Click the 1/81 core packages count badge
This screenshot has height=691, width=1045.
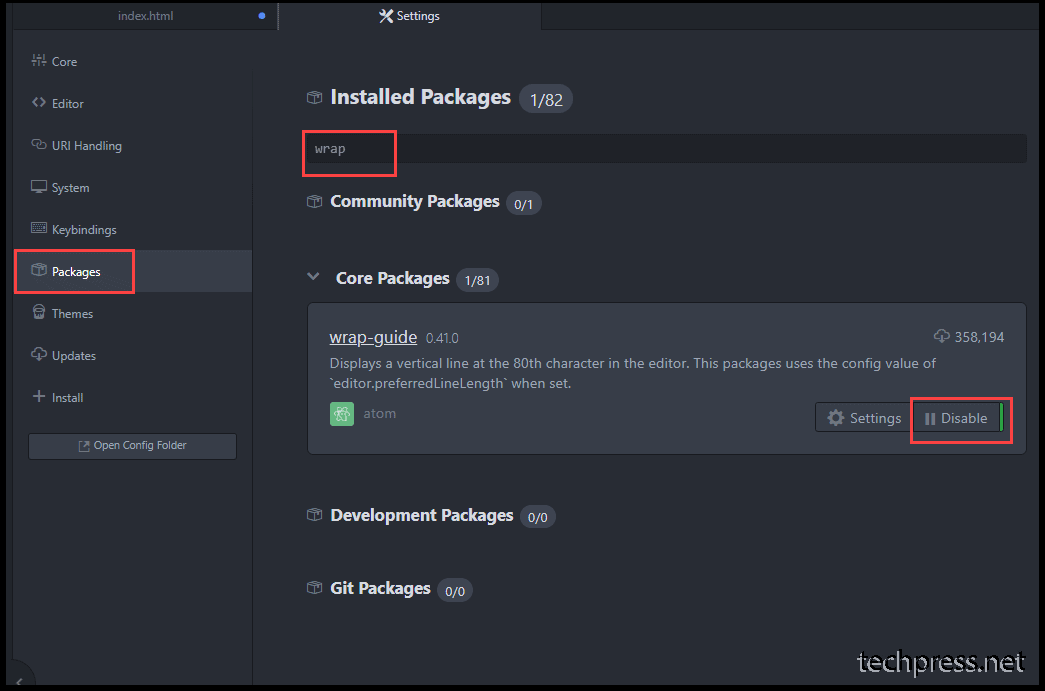pyautogui.click(x=477, y=281)
